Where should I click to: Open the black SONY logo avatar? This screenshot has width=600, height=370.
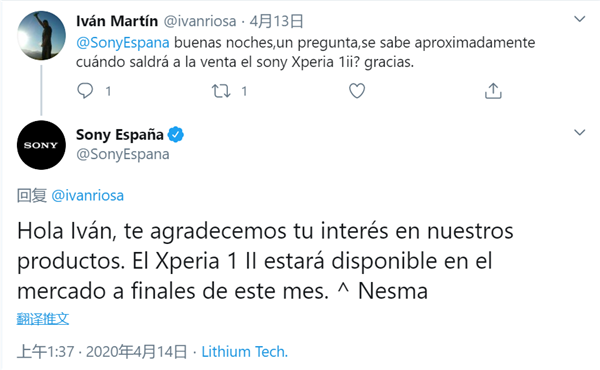41,145
